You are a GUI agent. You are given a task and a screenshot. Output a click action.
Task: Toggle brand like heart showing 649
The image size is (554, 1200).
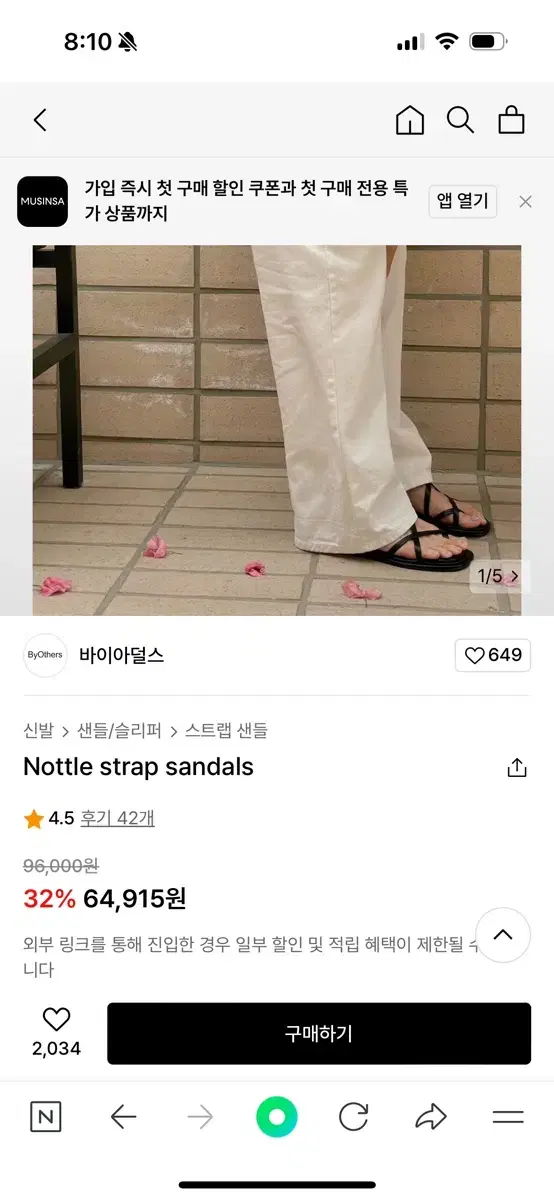point(493,655)
